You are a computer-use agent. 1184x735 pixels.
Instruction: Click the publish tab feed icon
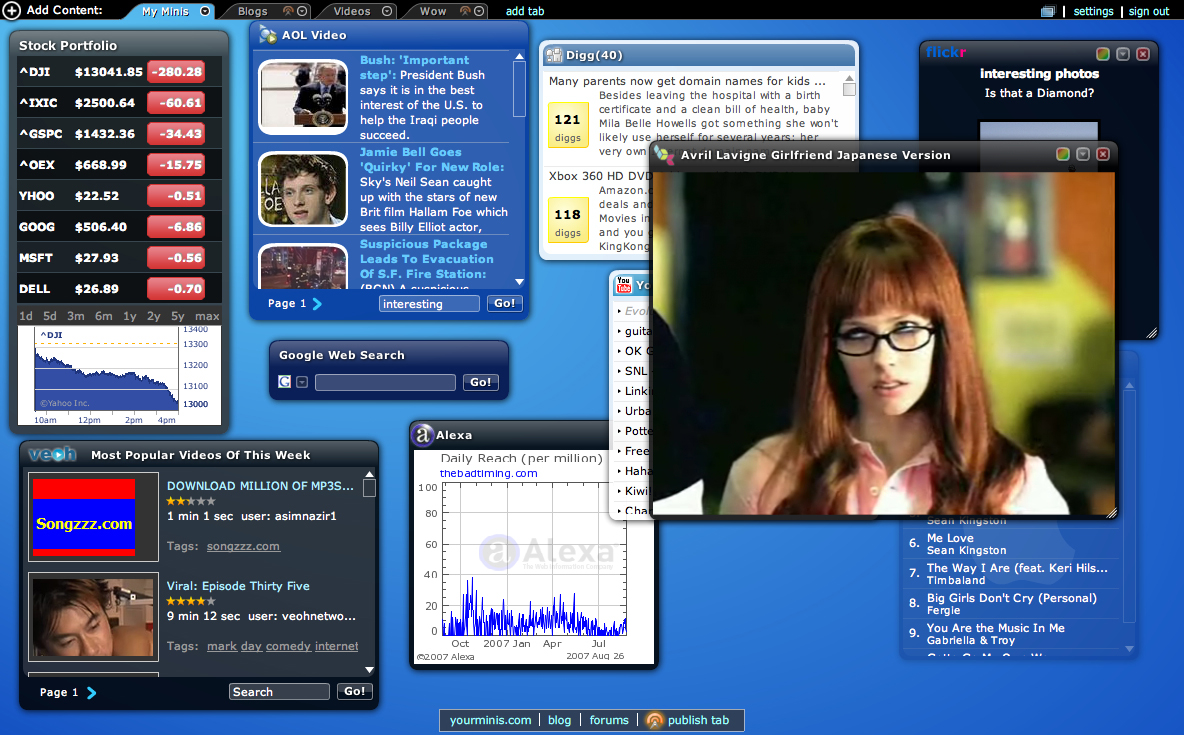pos(655,721)
